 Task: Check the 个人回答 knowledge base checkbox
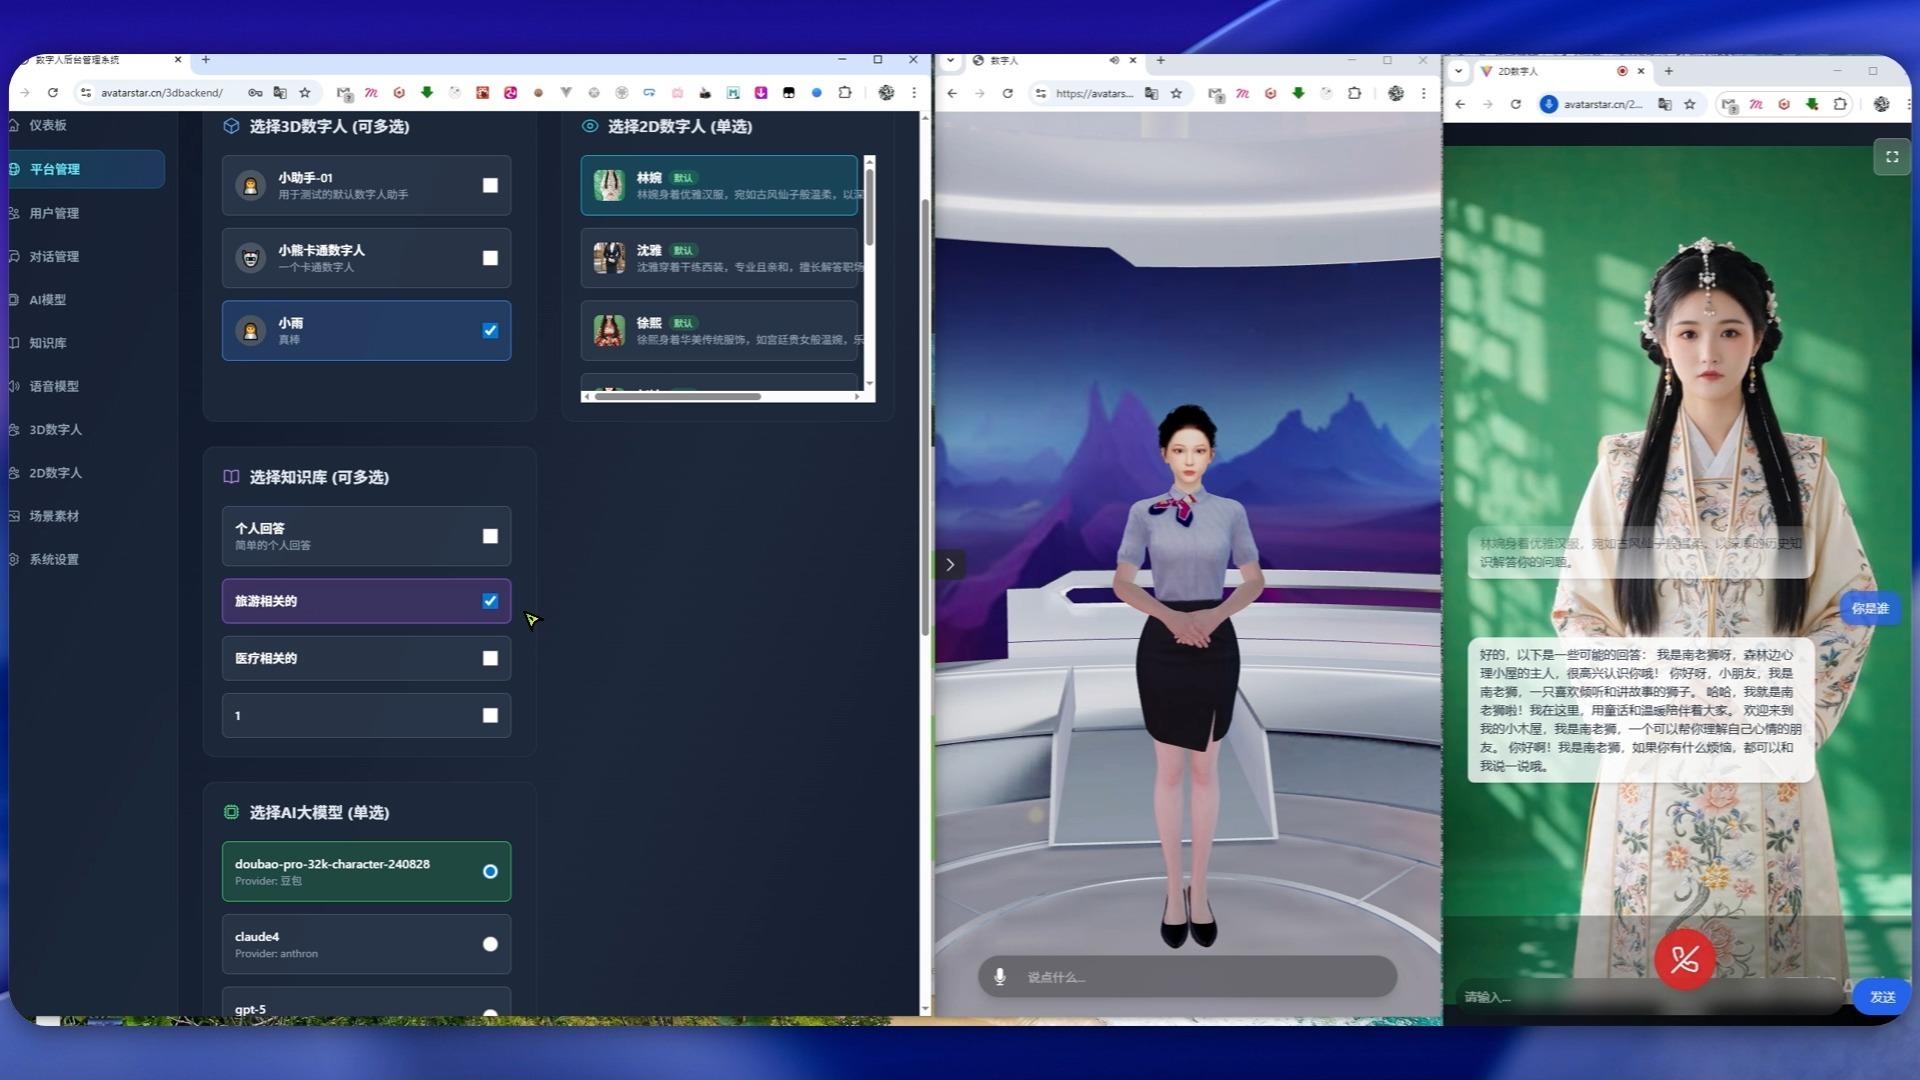[490, 536]
